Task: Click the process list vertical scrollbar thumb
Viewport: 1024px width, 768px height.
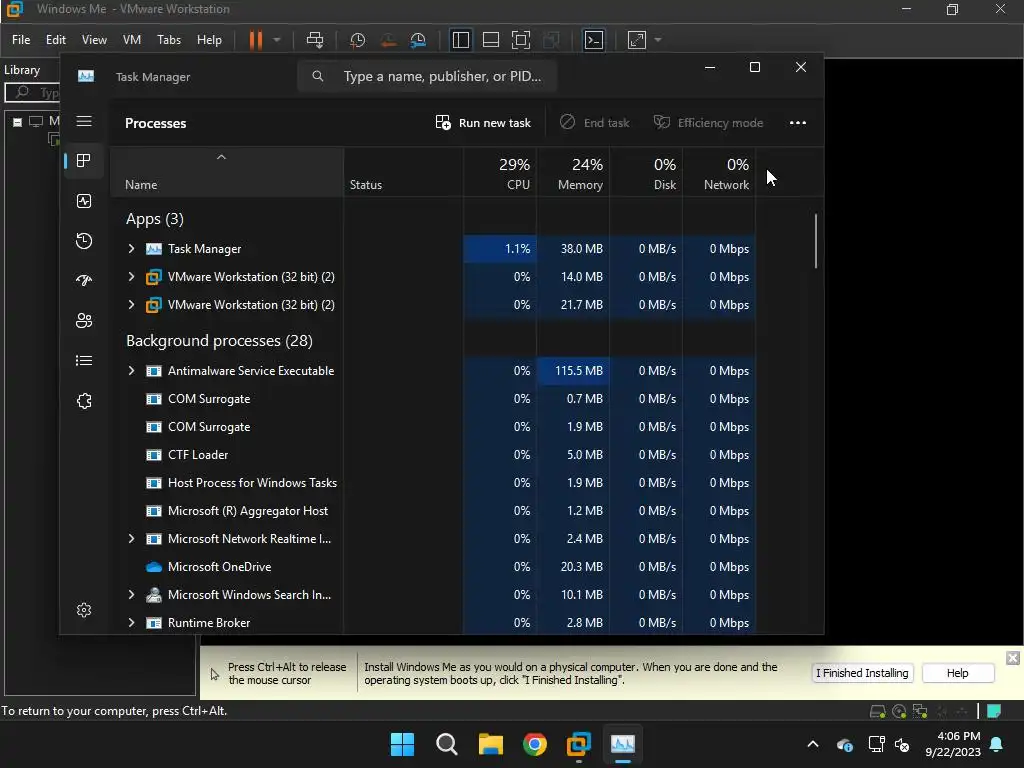Action: [816, 240]
